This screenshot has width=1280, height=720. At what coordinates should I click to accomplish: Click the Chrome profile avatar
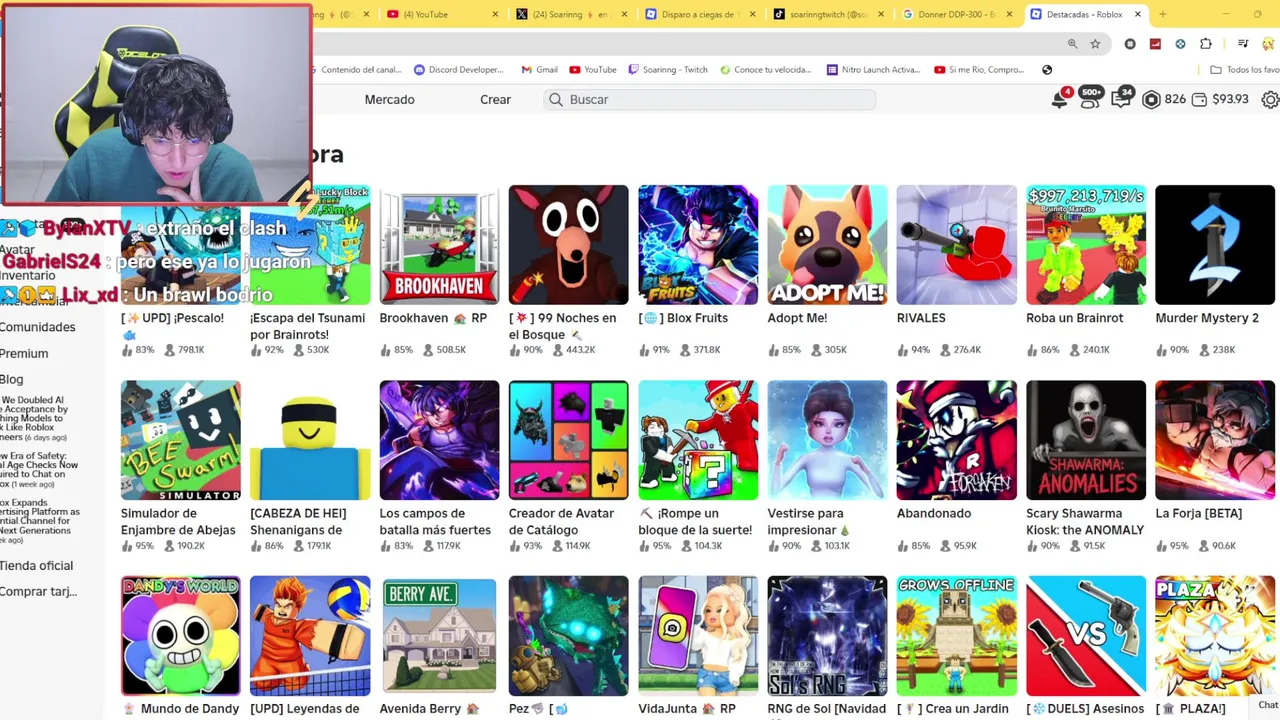click(1269, 44)
